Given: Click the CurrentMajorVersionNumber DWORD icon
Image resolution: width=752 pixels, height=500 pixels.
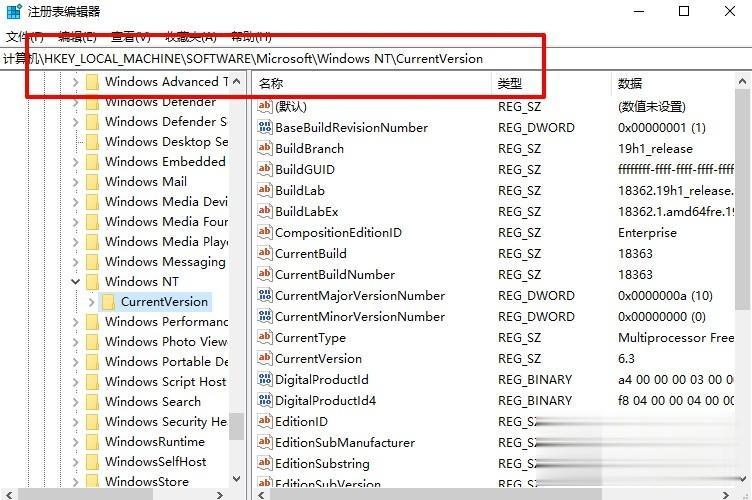Looking at the screenshot, I should click(265, 295).
